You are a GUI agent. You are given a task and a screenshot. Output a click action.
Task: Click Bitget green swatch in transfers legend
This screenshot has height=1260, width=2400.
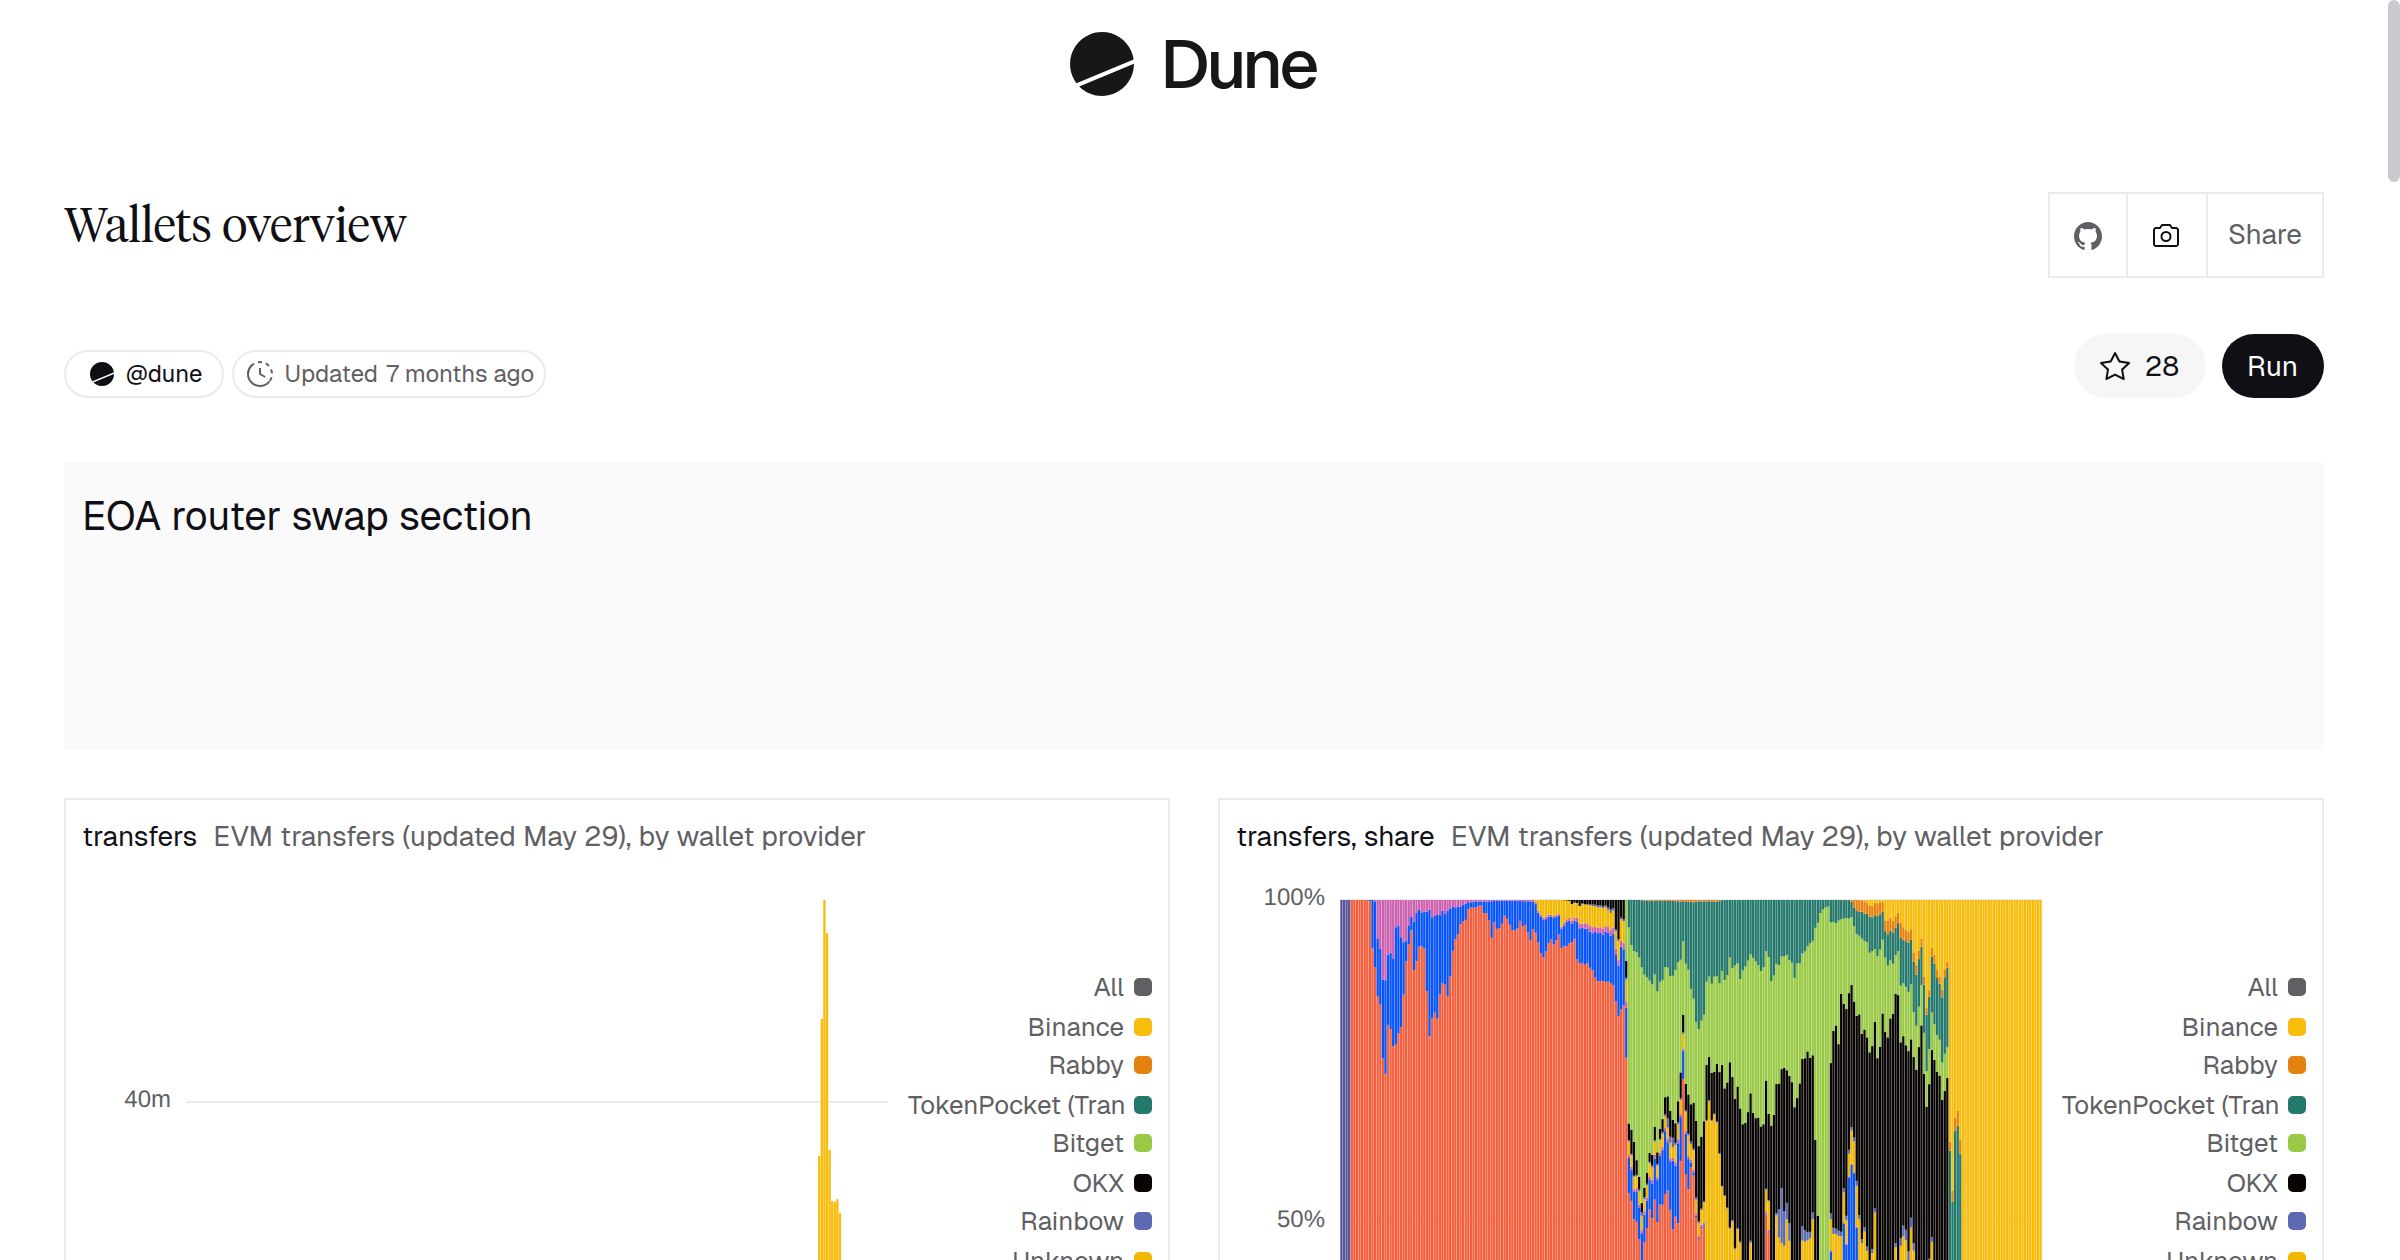coord(1143,1143)
